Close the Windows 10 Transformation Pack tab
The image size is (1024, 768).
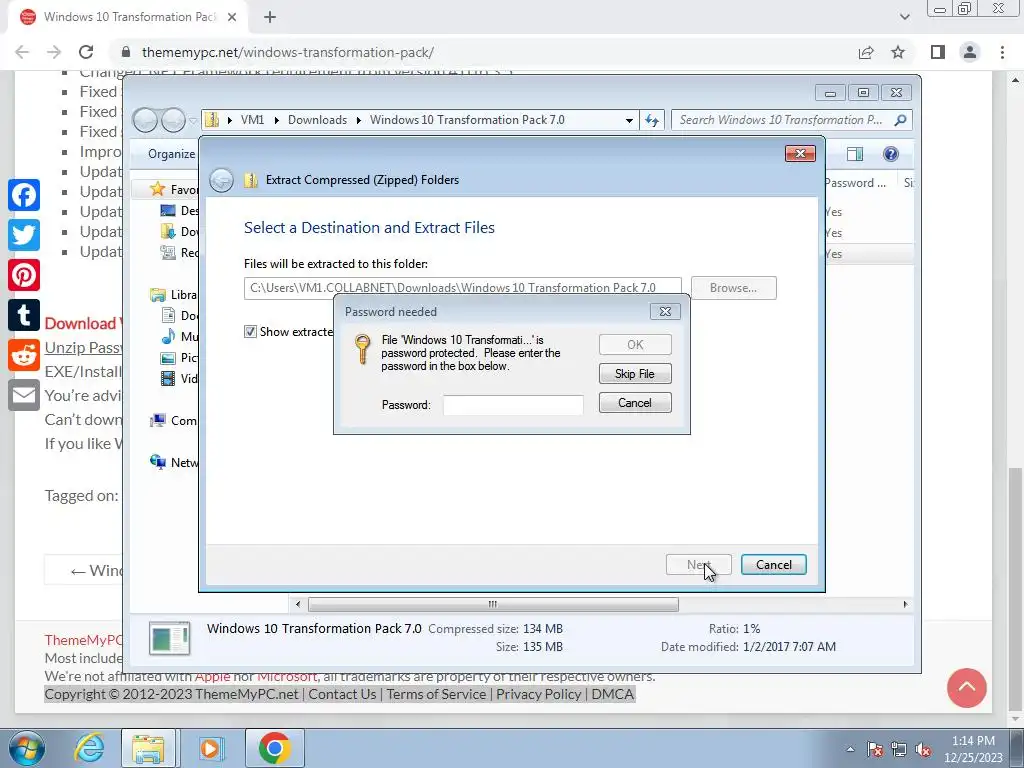coord(232,17)
